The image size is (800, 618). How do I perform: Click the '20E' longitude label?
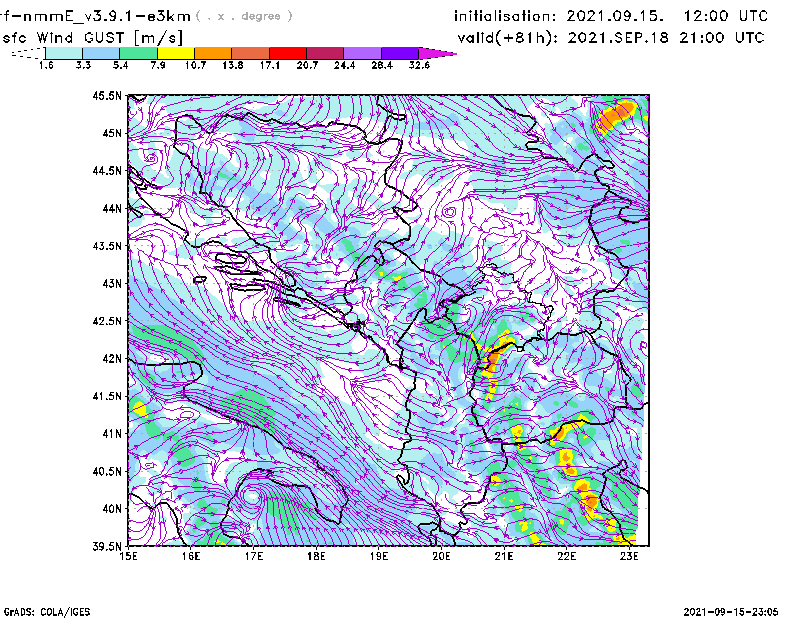click(x=441, y=556)
